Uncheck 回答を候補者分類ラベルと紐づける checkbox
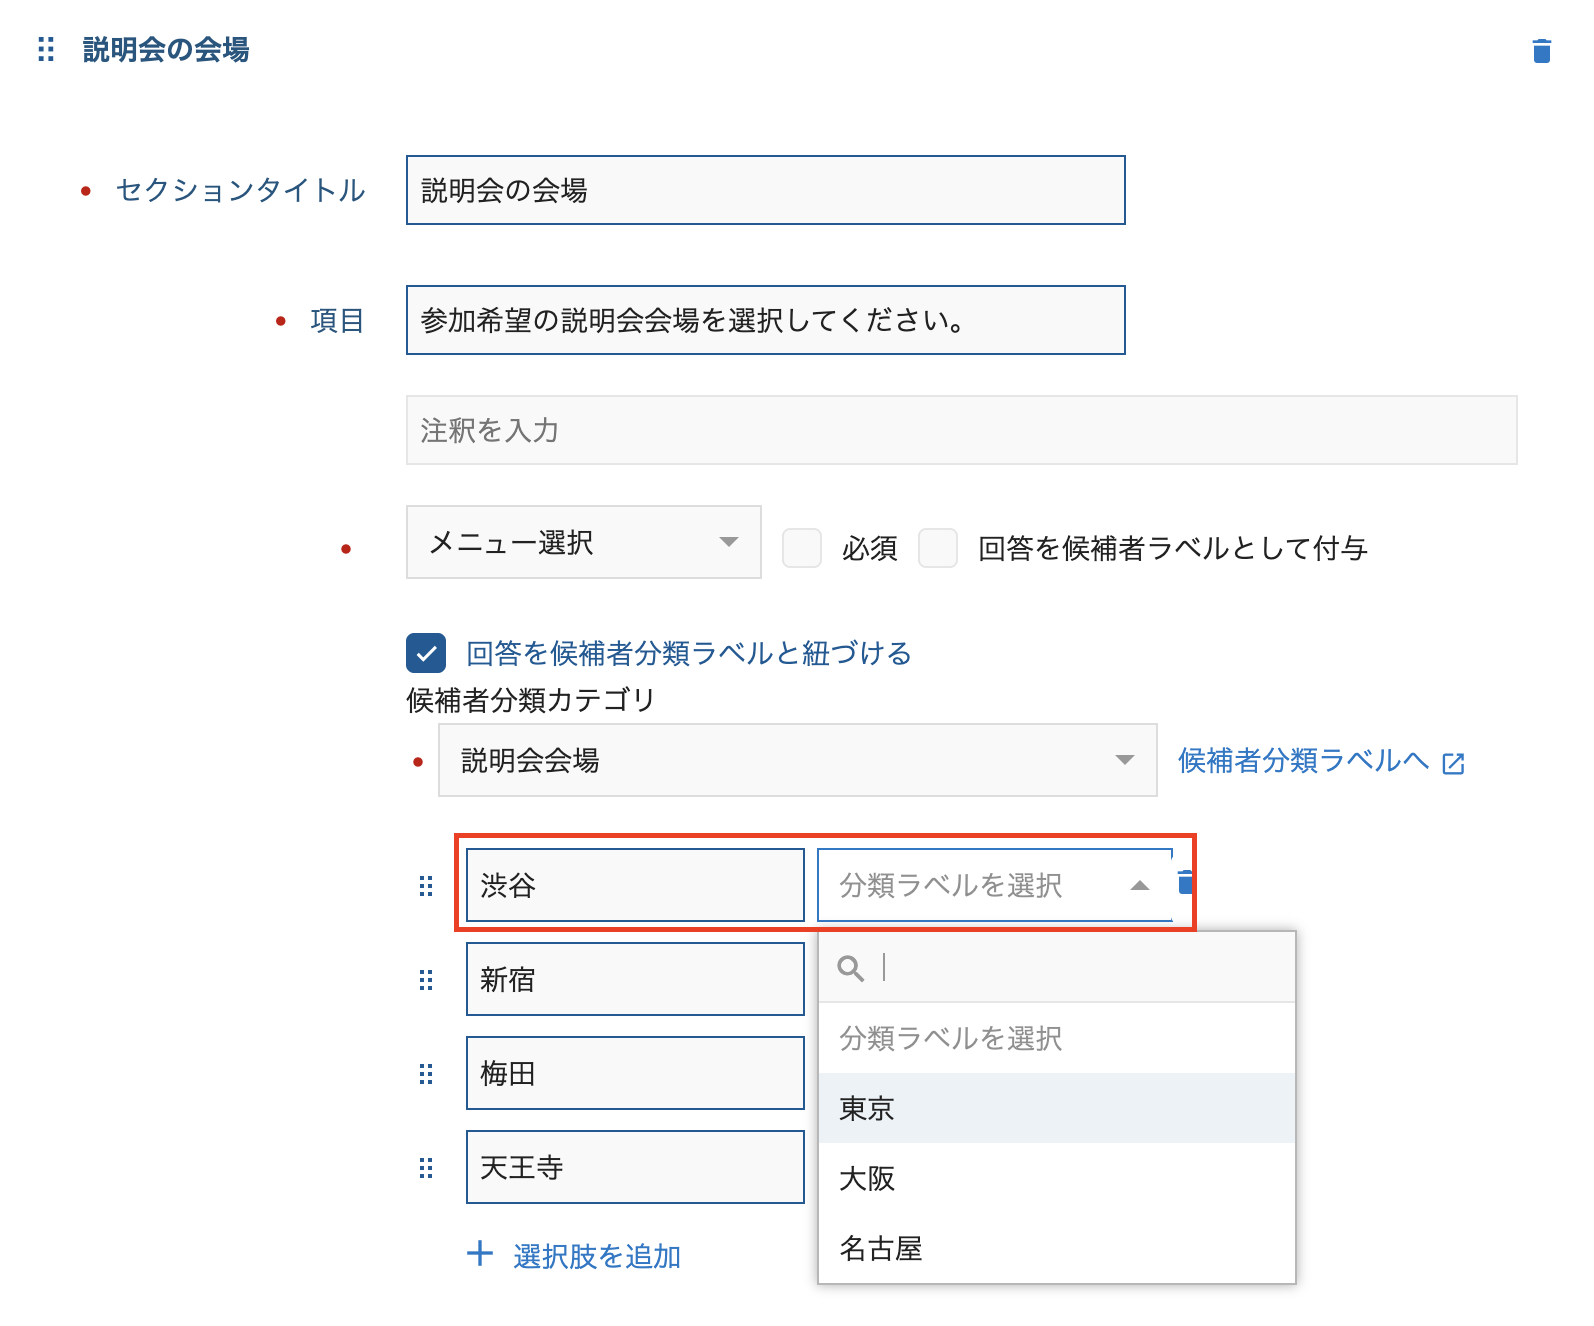Image resolution: width=1594 pixels, height=1326 pixels. click(x=426, y=654)
